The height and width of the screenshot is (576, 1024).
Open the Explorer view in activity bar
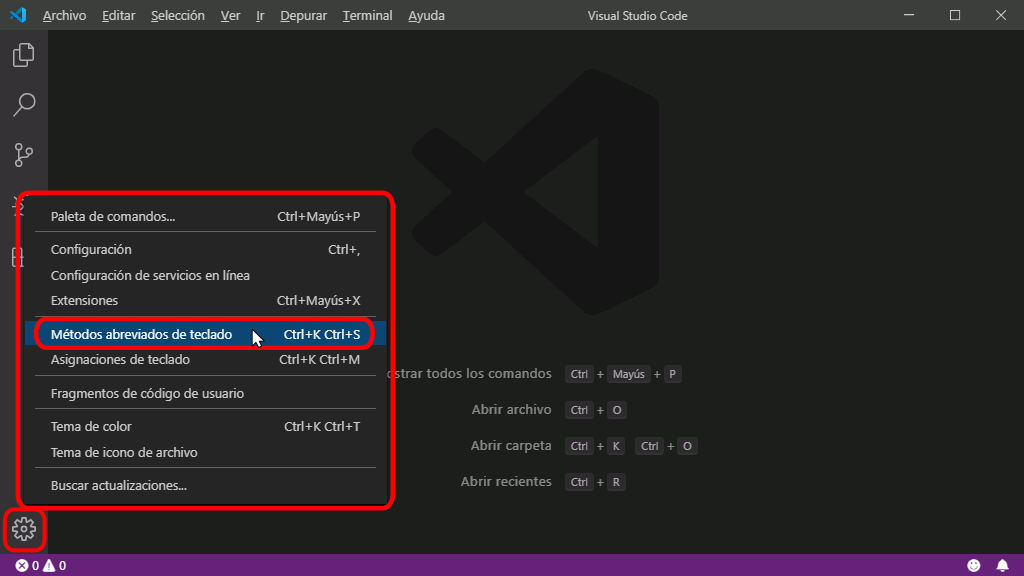[x=24, y=55]
